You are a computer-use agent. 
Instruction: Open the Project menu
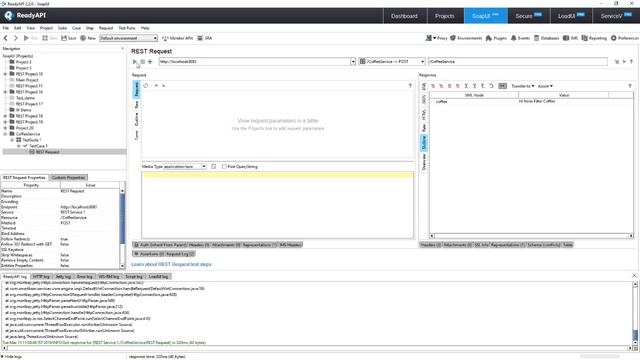click(46, 28)
